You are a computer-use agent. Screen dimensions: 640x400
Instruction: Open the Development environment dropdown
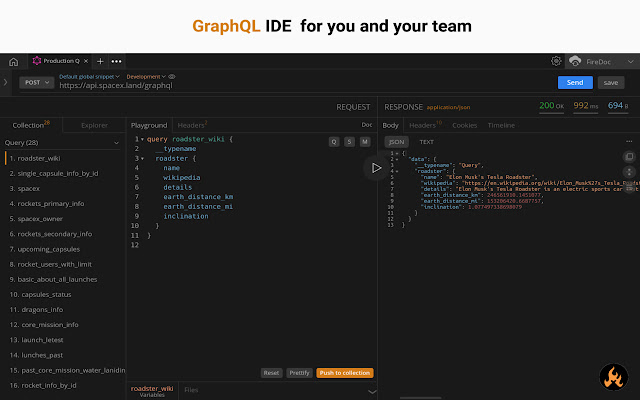[146, 76]
